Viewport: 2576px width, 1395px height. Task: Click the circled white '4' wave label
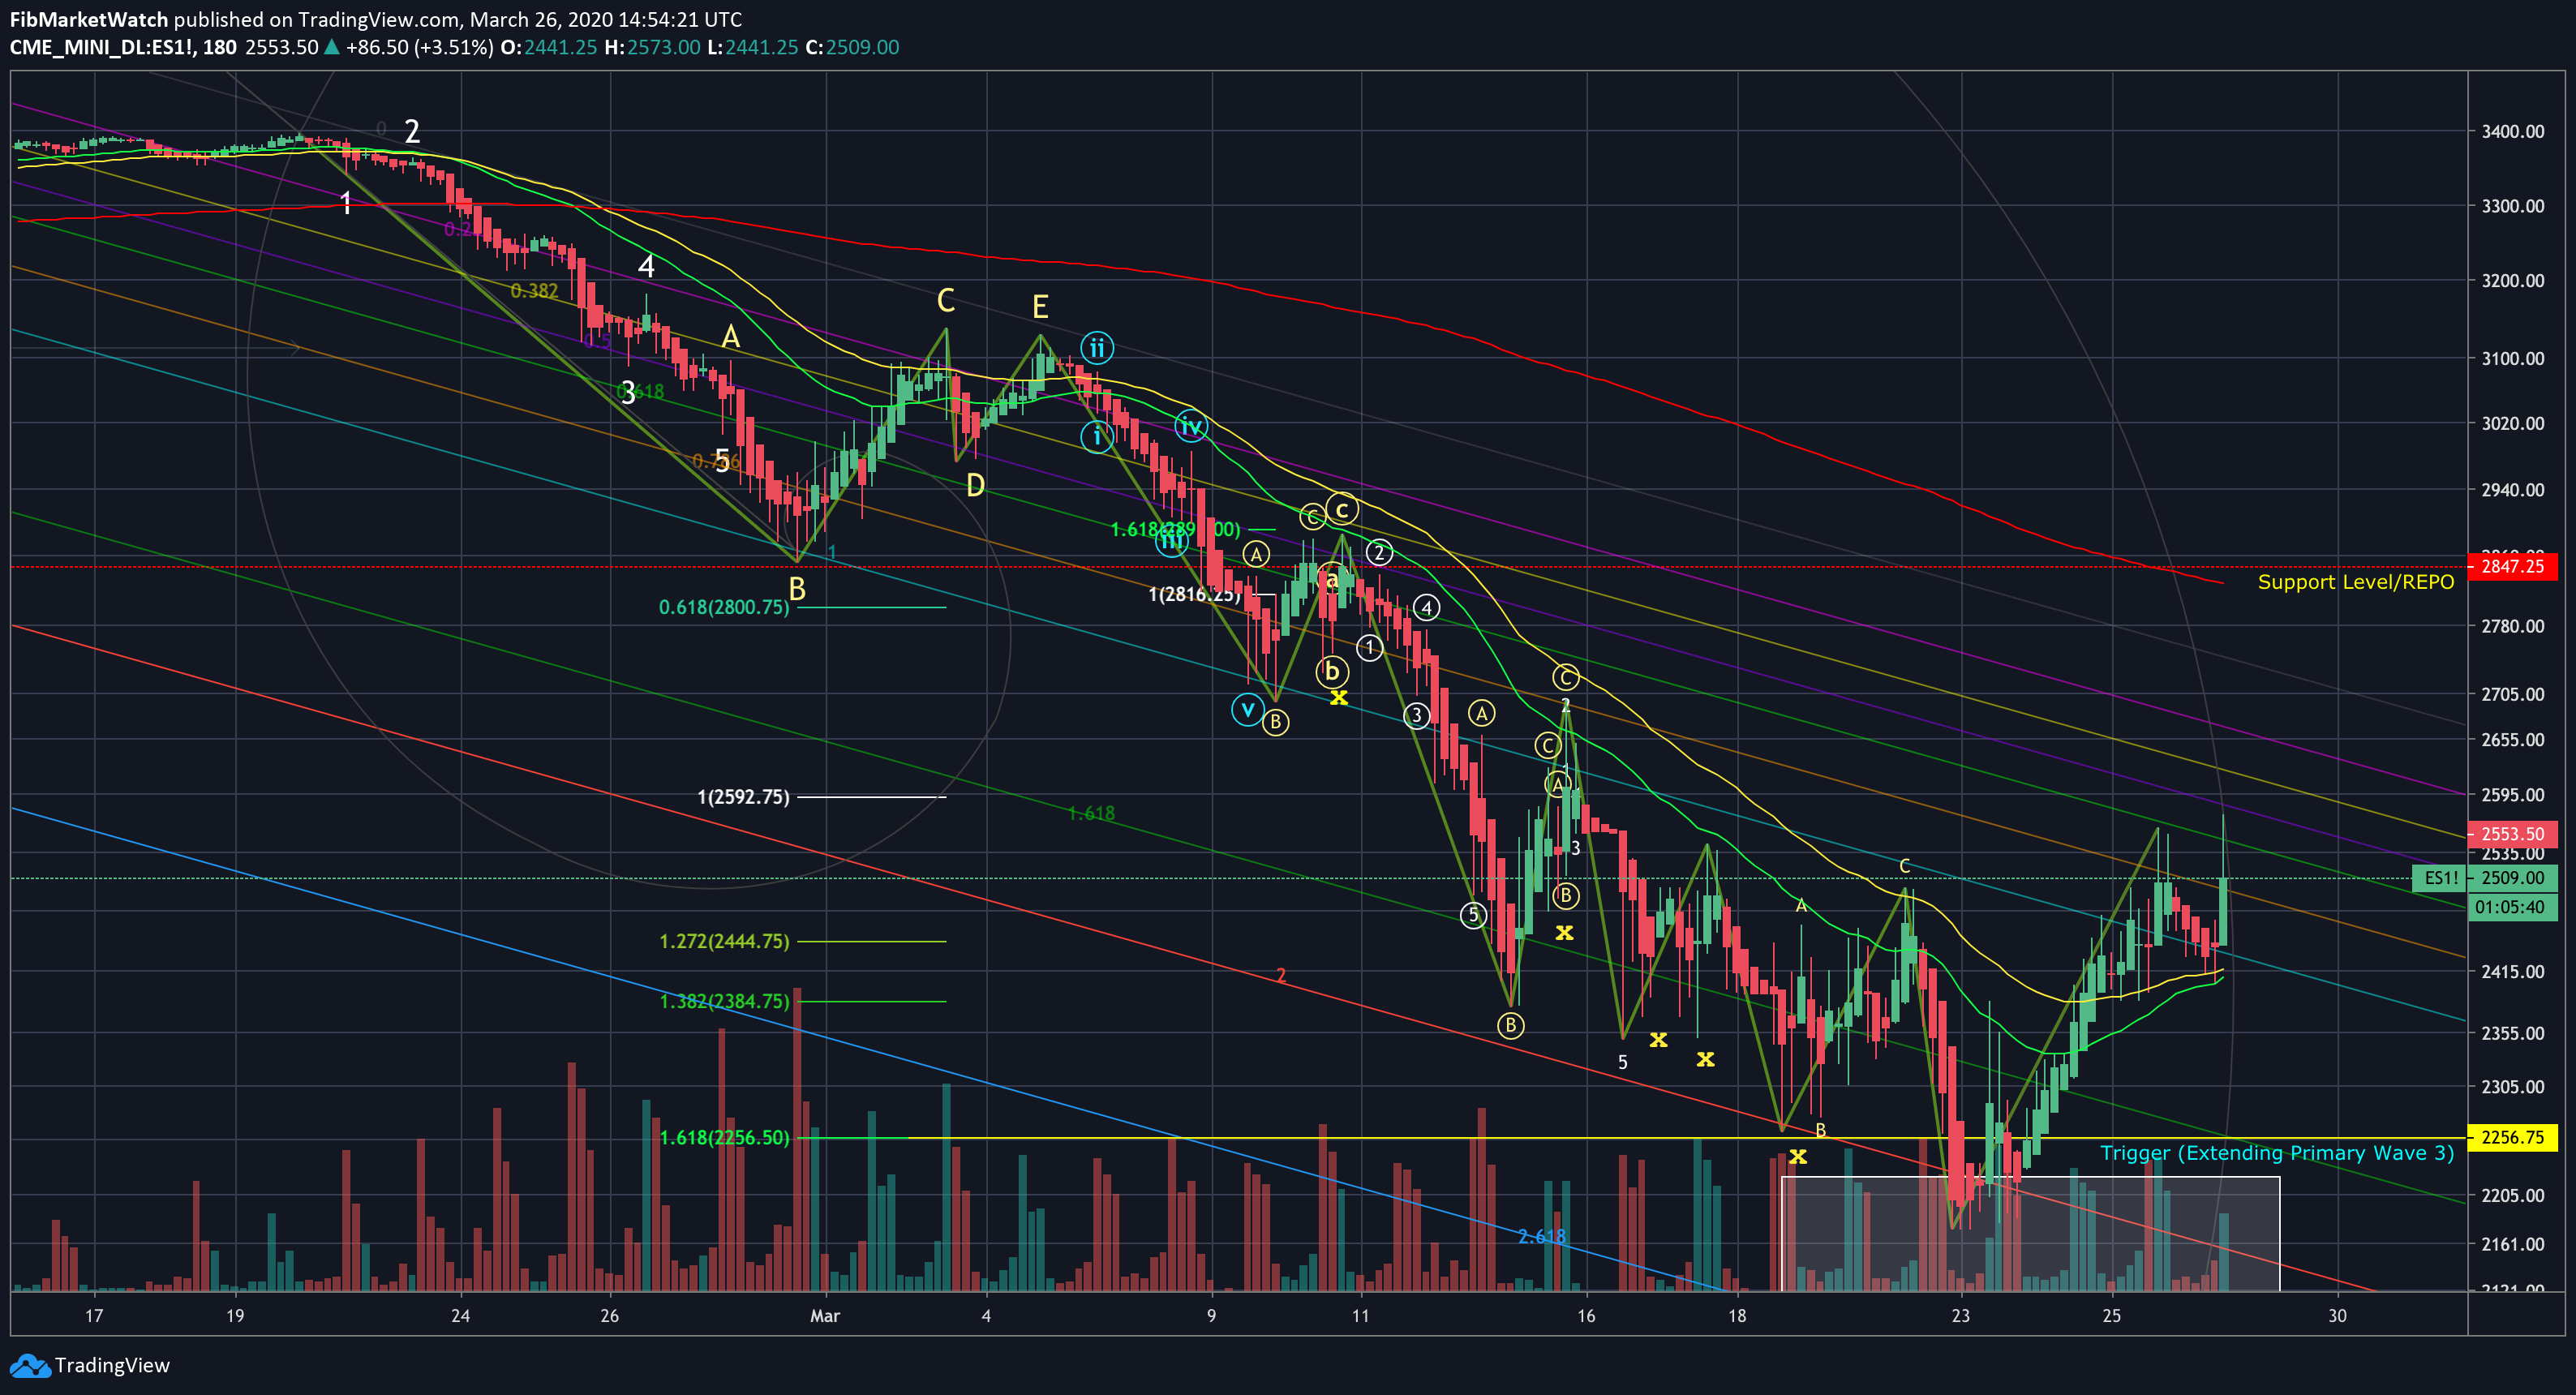1427,608
